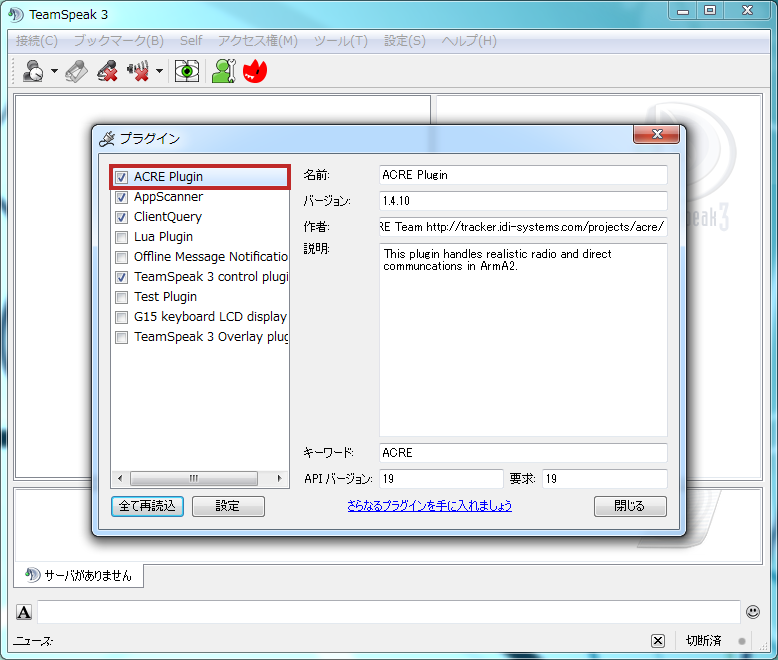Maximize the TeamSpeak 3 window

coord(710,10)
